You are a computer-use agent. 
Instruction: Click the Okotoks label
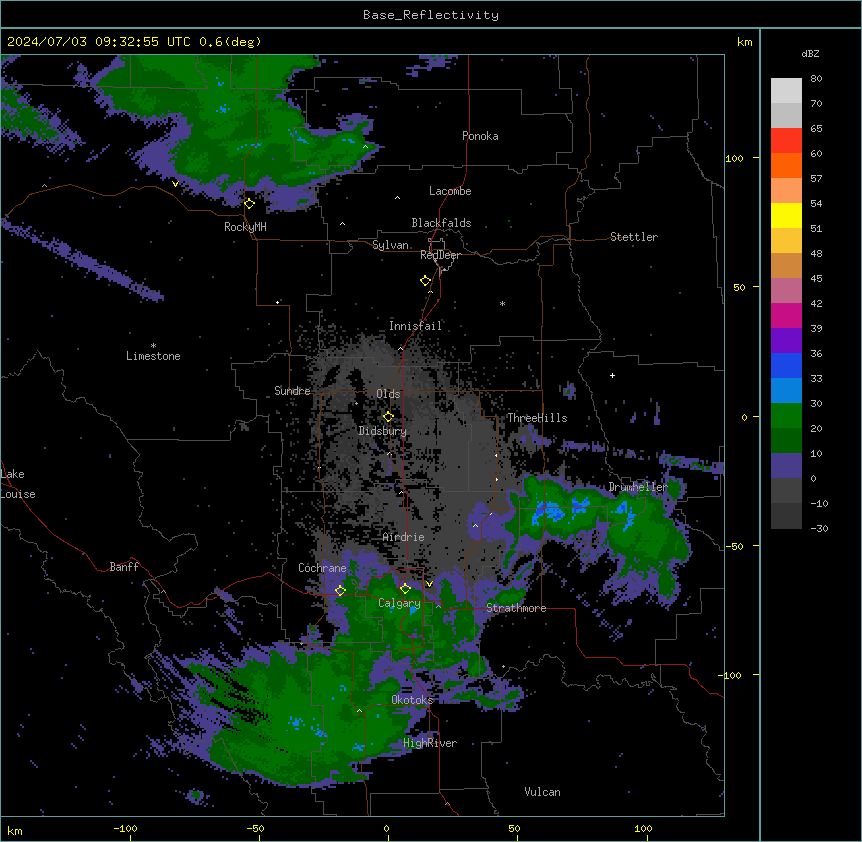(412, 700)
